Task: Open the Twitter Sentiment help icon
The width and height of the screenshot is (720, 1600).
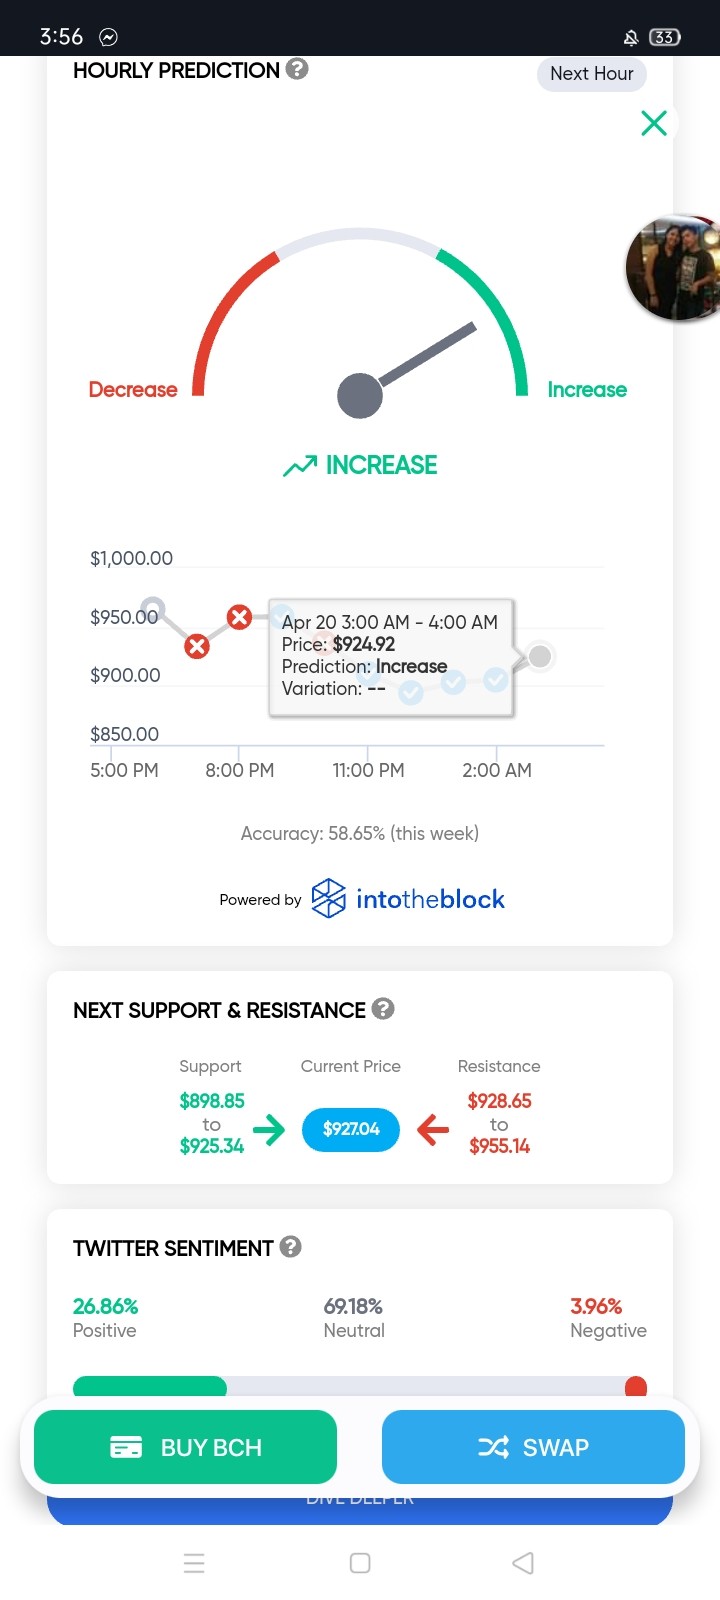Action: coord(291,1246)
